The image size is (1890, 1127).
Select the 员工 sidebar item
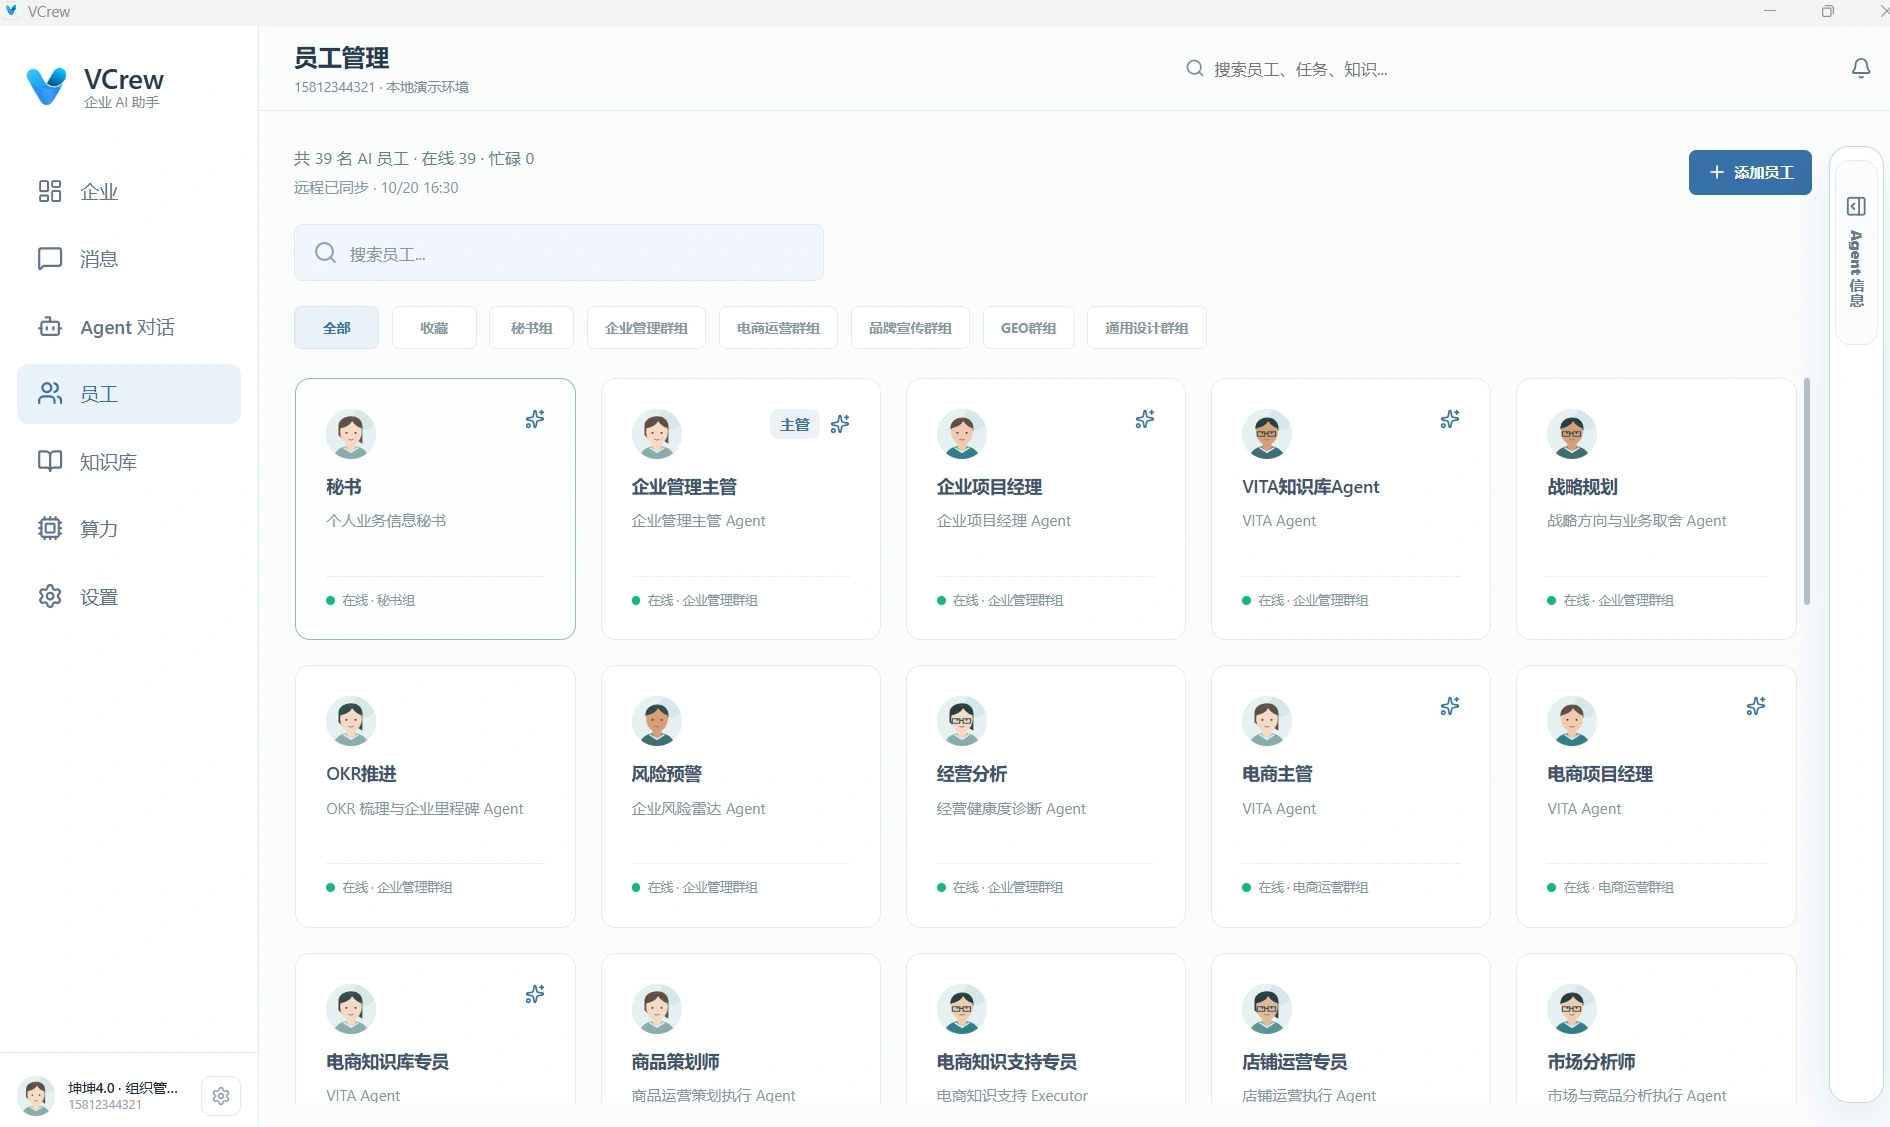128,394
